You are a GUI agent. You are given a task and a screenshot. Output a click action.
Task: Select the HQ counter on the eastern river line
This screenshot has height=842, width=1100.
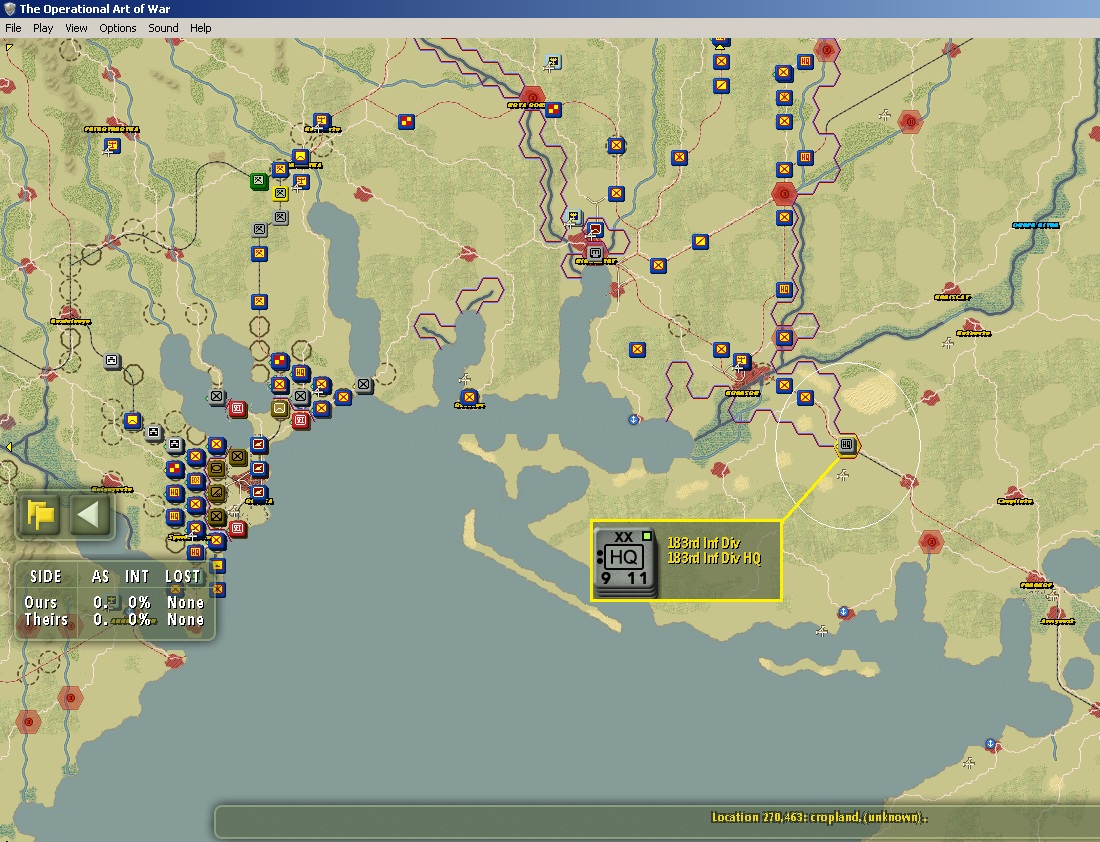click(x=784, y=289)
